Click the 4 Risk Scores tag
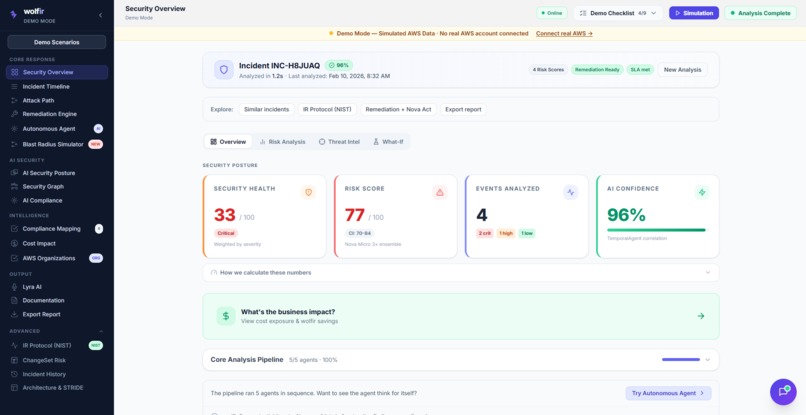 tap(548, 69)
